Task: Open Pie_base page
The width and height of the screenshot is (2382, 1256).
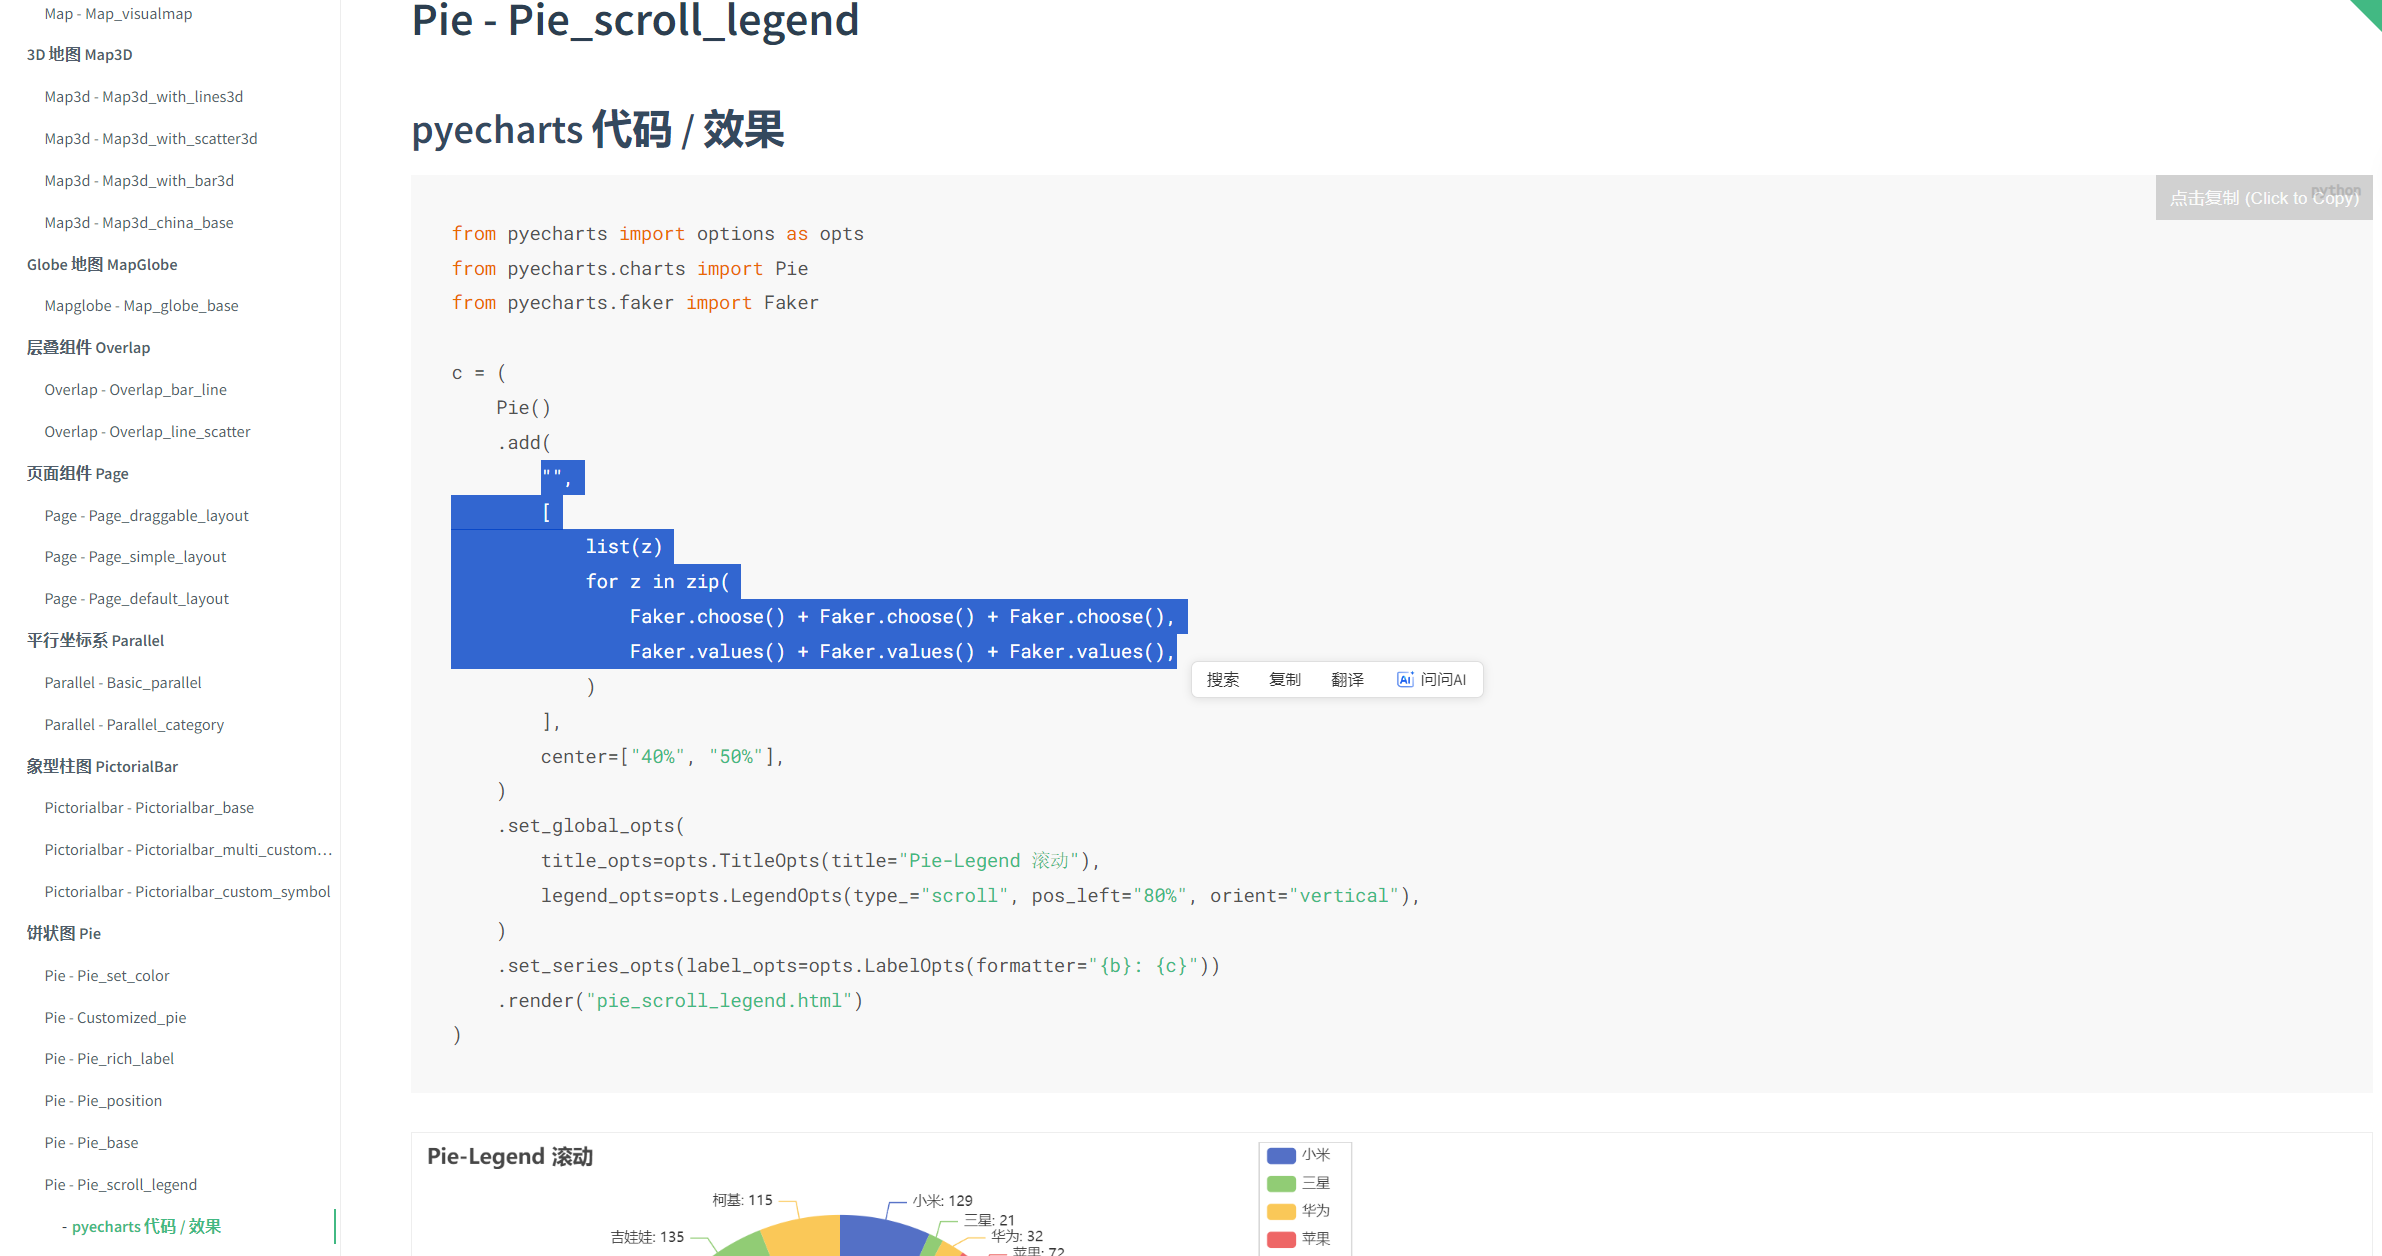Action: pos(91,1143)
